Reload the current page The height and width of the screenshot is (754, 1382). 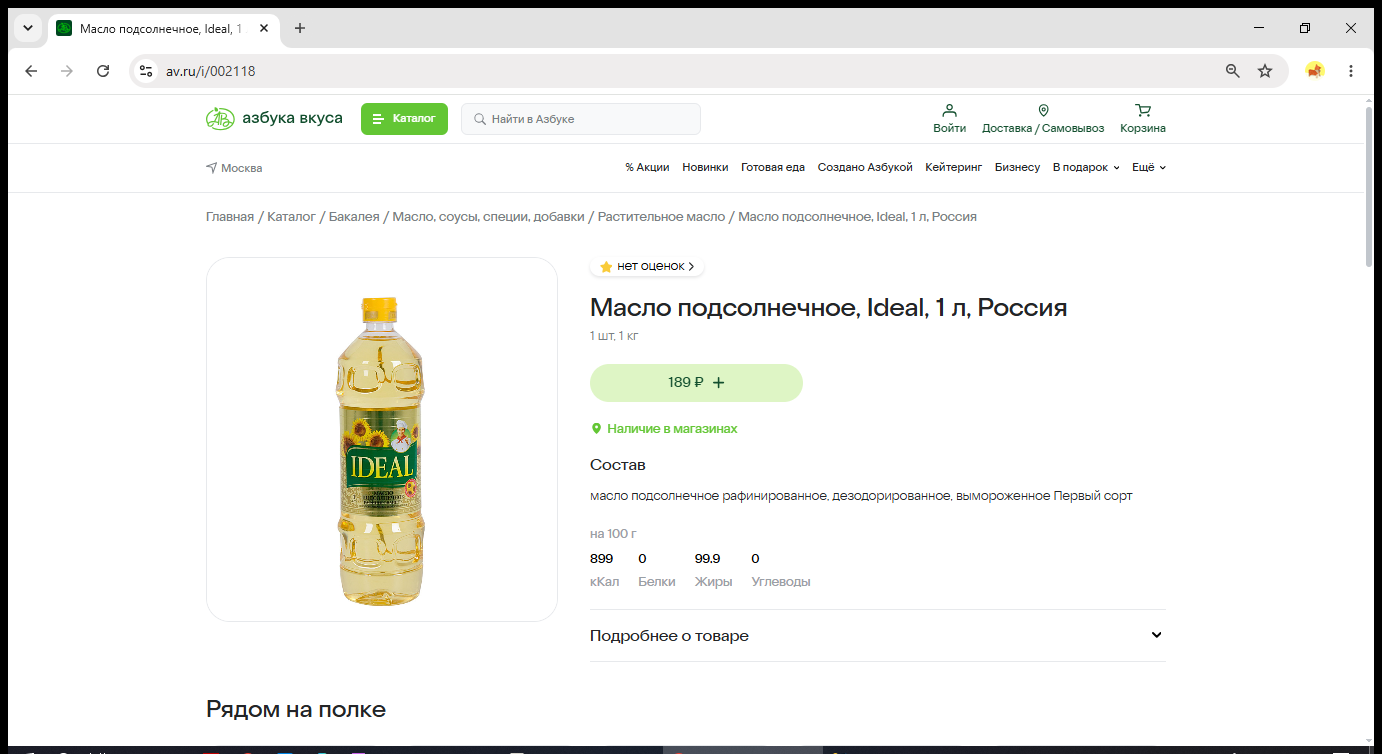coord(103,71)
